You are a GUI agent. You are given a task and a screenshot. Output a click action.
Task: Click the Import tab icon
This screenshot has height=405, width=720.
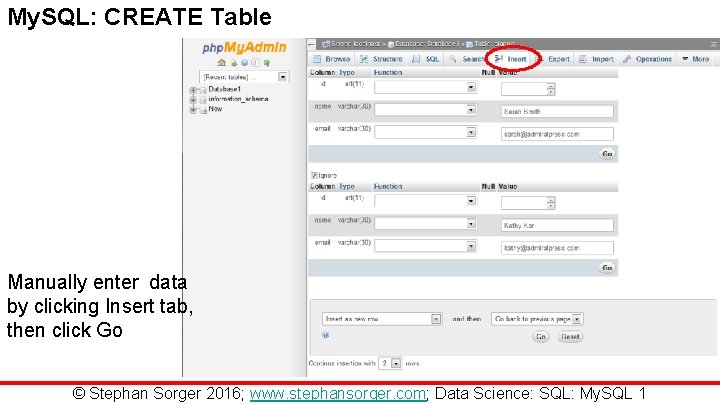tap(583, 59)
